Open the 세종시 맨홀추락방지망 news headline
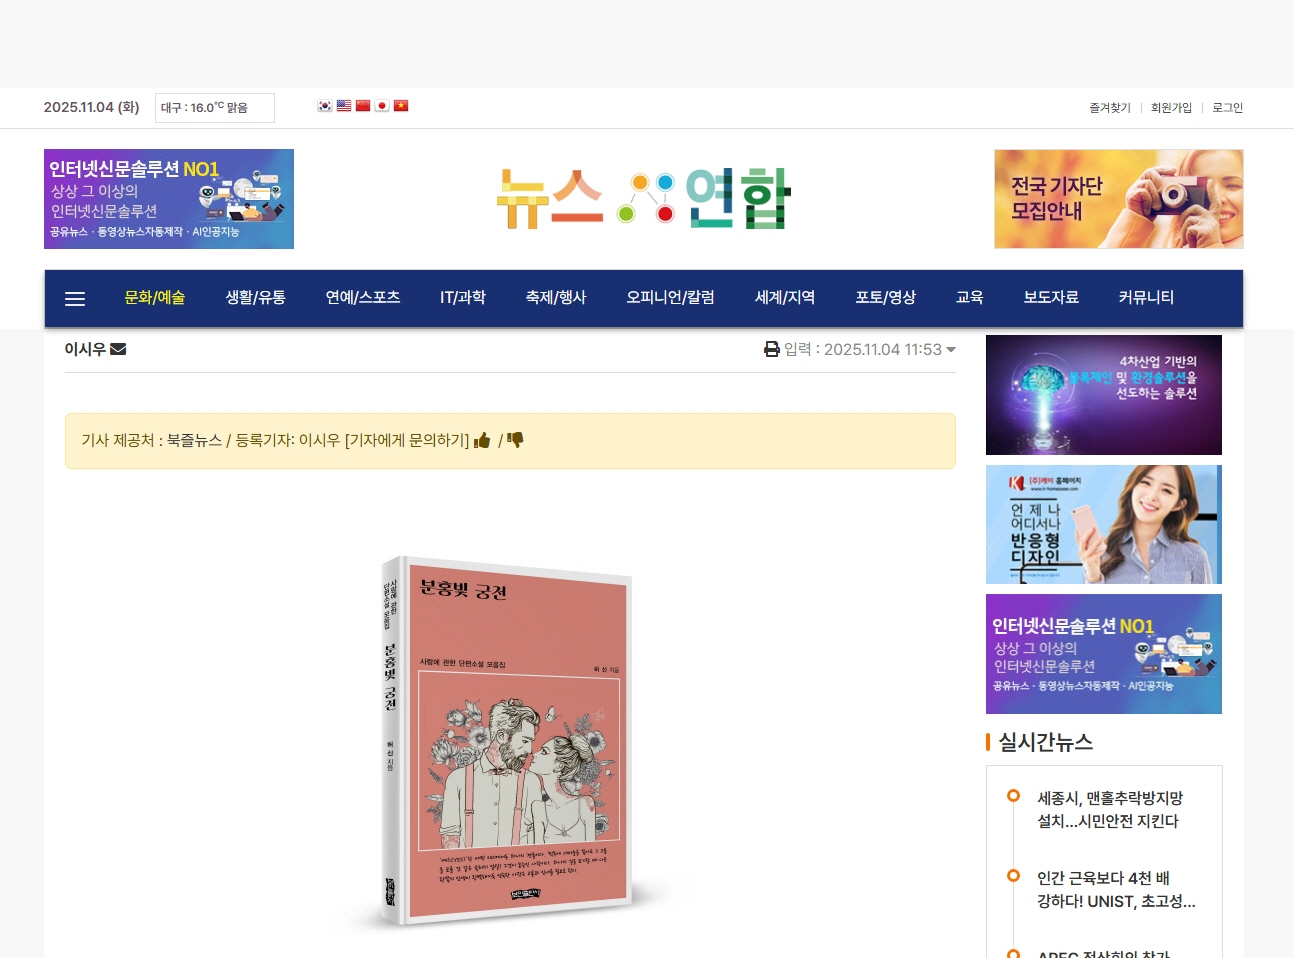The width and height of the screenshot is (1294, 958). point(1110,810)
